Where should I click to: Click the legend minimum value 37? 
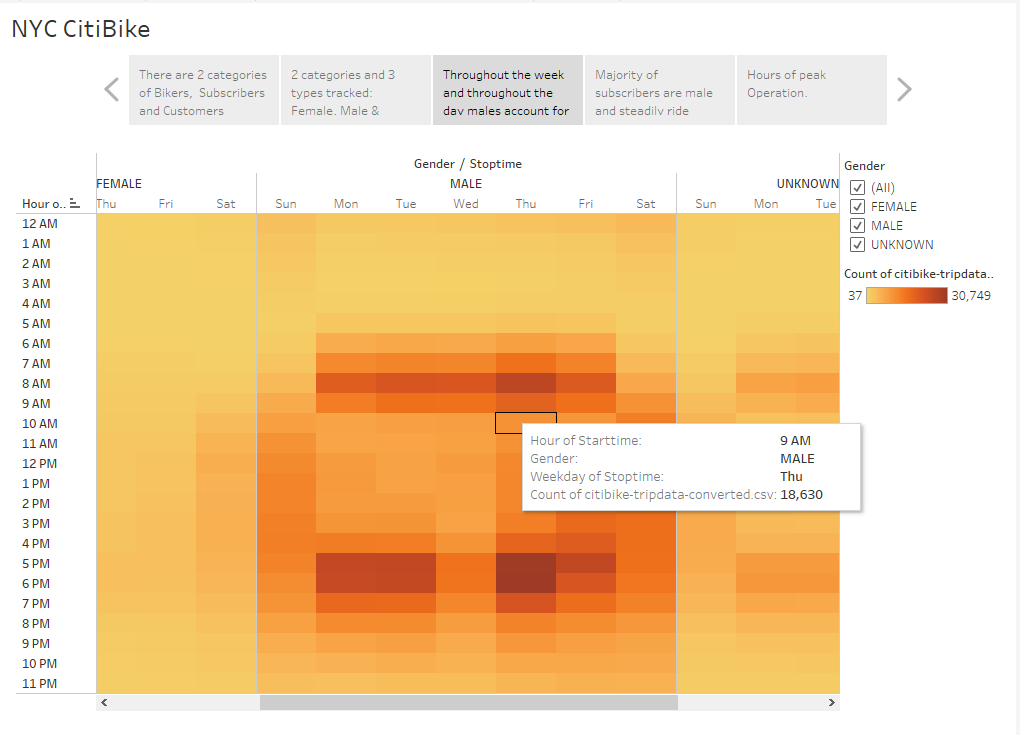click(855, 296)
